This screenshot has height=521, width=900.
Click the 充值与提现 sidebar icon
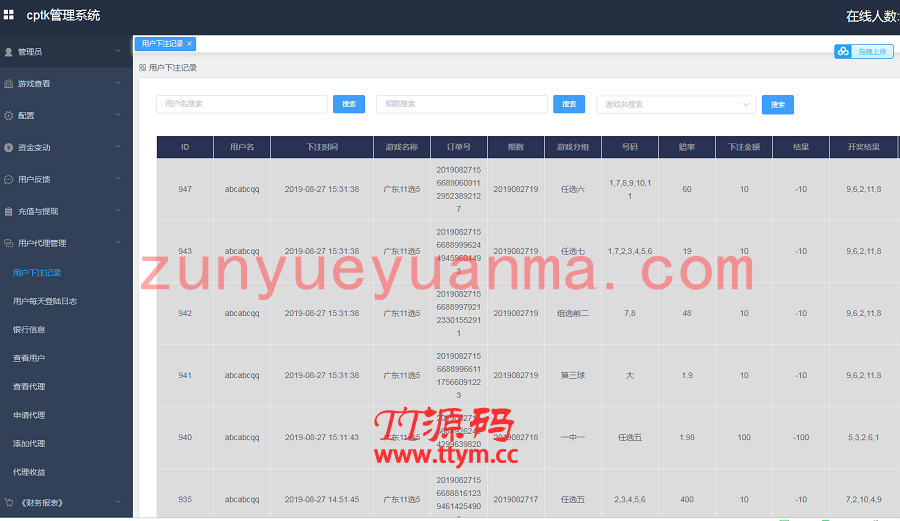tap(9, 211)
